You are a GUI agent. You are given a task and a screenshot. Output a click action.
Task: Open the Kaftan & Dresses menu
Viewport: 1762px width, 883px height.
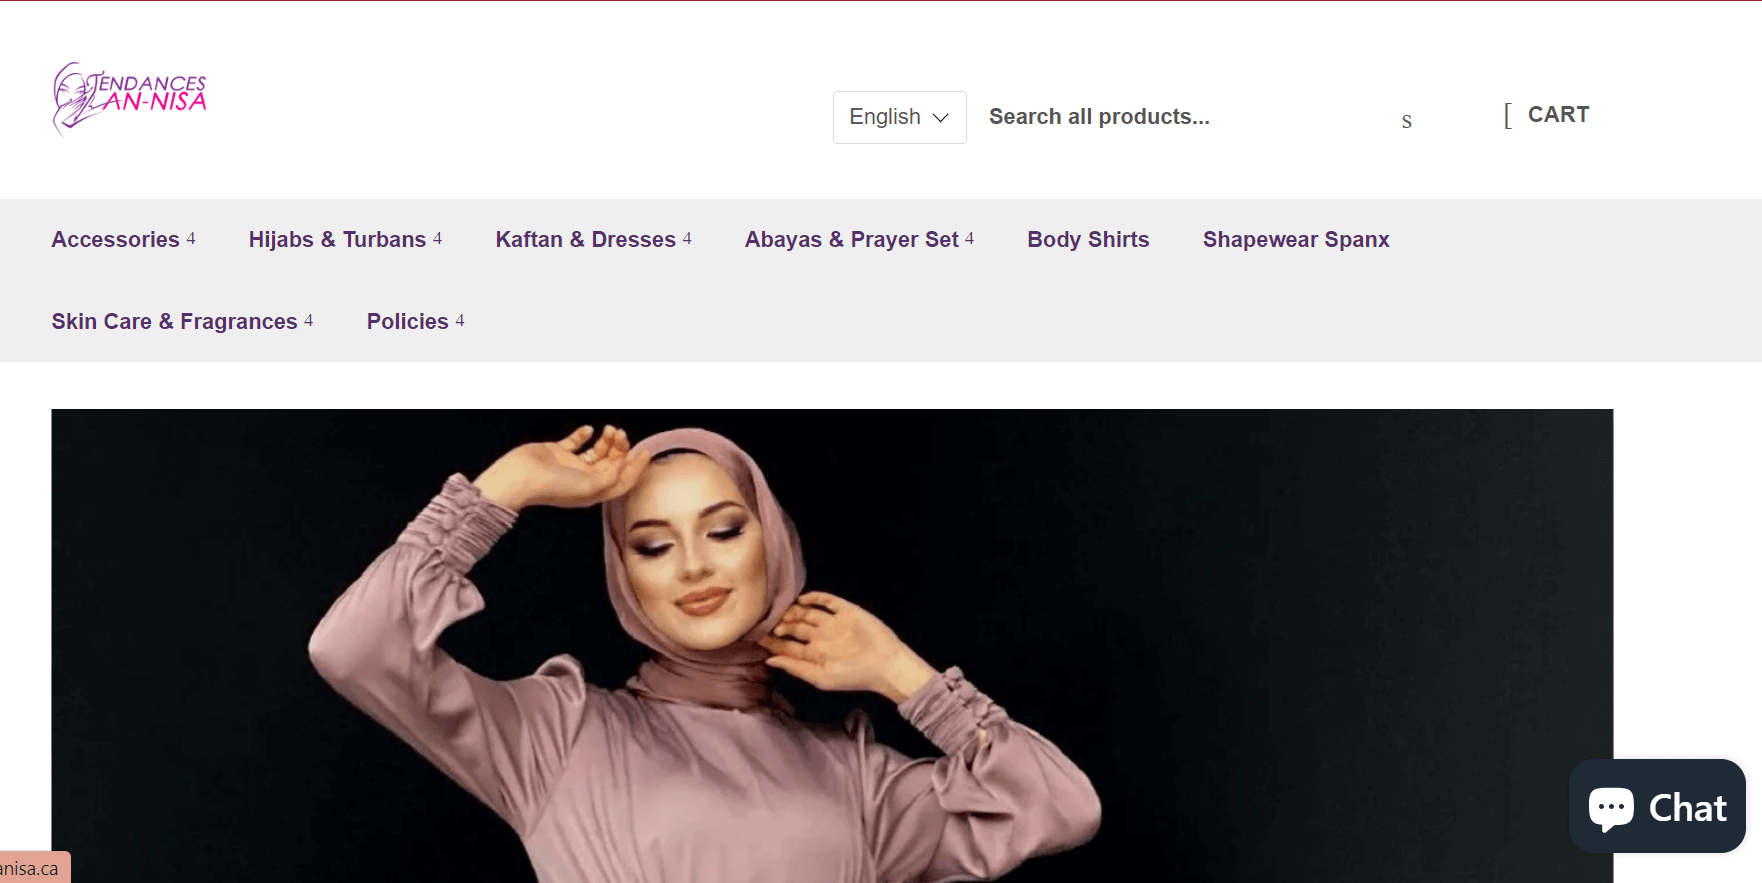pos(586,240)
